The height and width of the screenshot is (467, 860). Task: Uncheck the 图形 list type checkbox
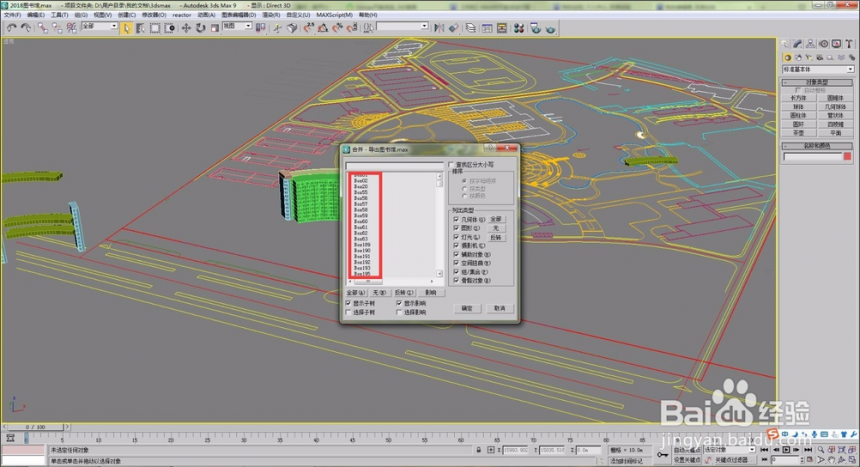(456, 228)
